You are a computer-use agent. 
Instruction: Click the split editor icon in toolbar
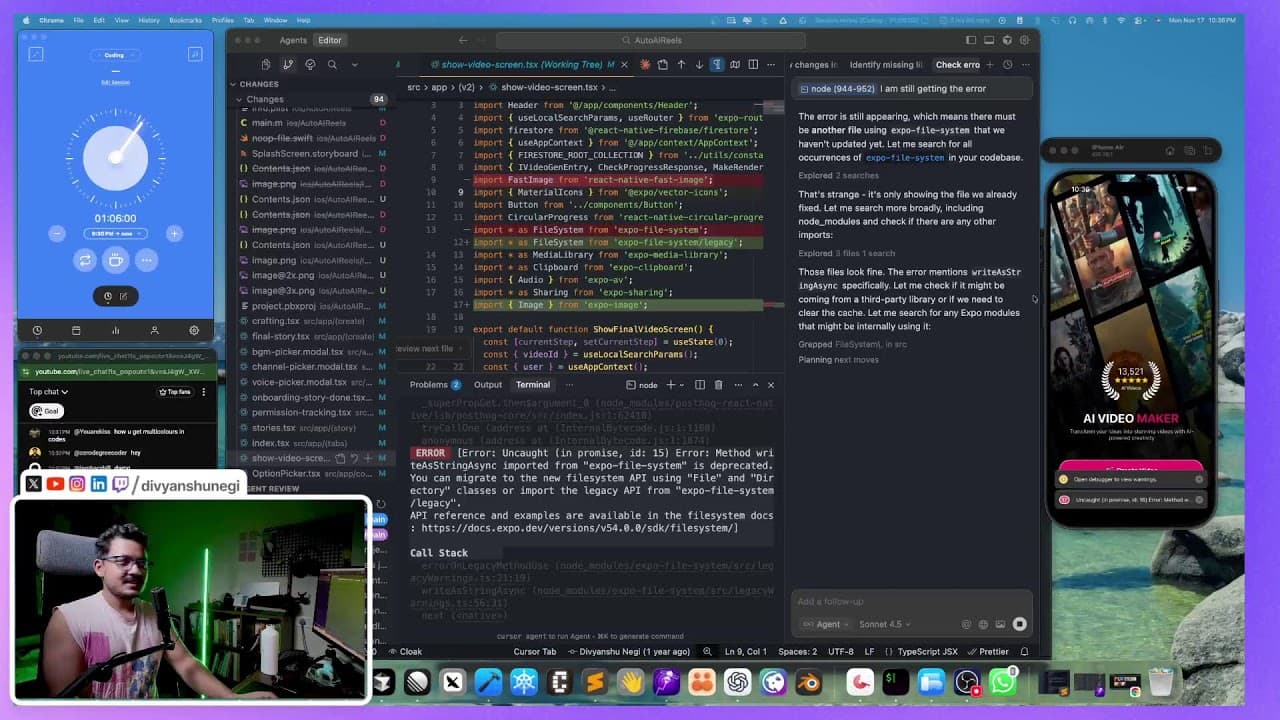click(753, 64)
